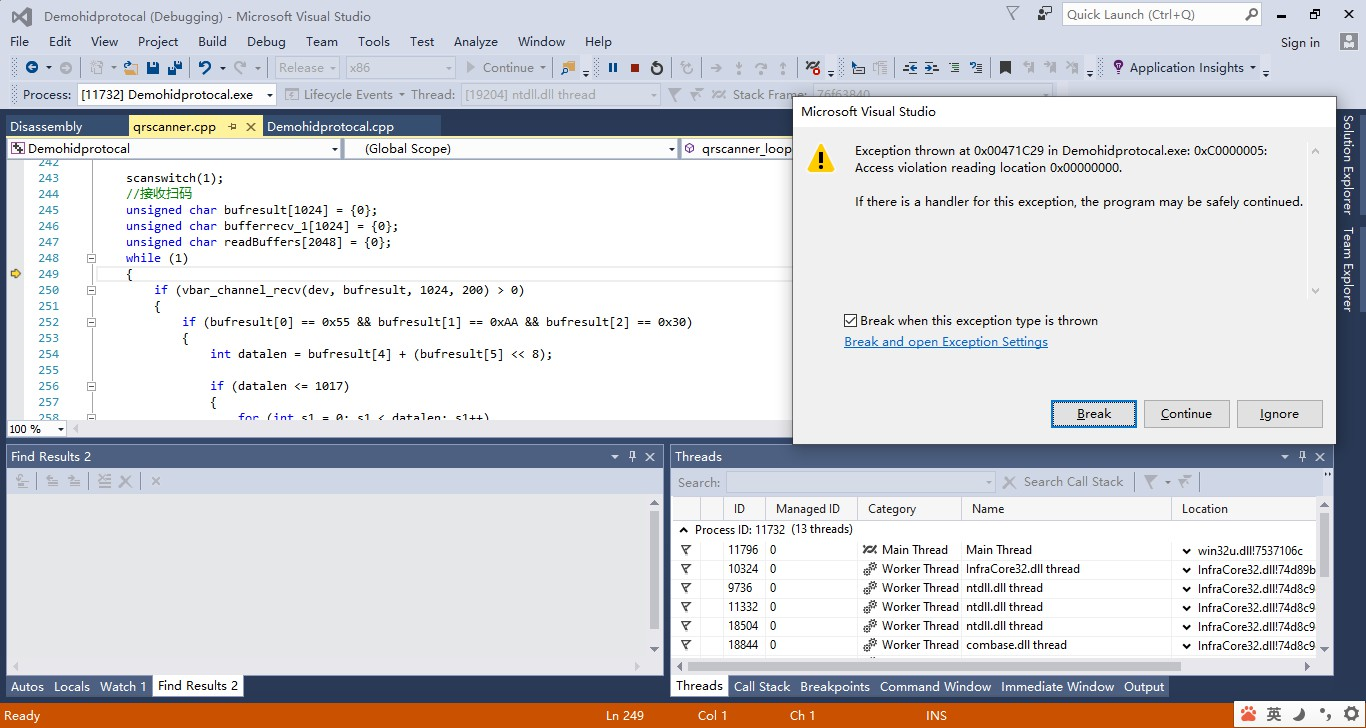Viewport: 1366px width, 728px height.
Task: Open the Debug menu
Action: pyautogui.click(x=266, y=41)
